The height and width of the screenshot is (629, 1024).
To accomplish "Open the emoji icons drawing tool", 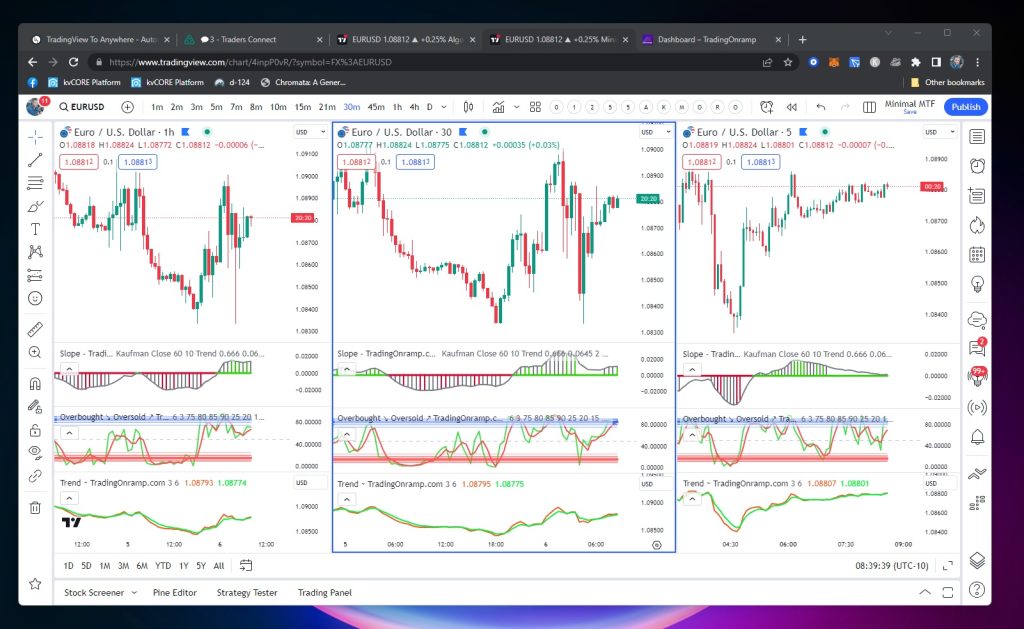I will coord(35,298).
